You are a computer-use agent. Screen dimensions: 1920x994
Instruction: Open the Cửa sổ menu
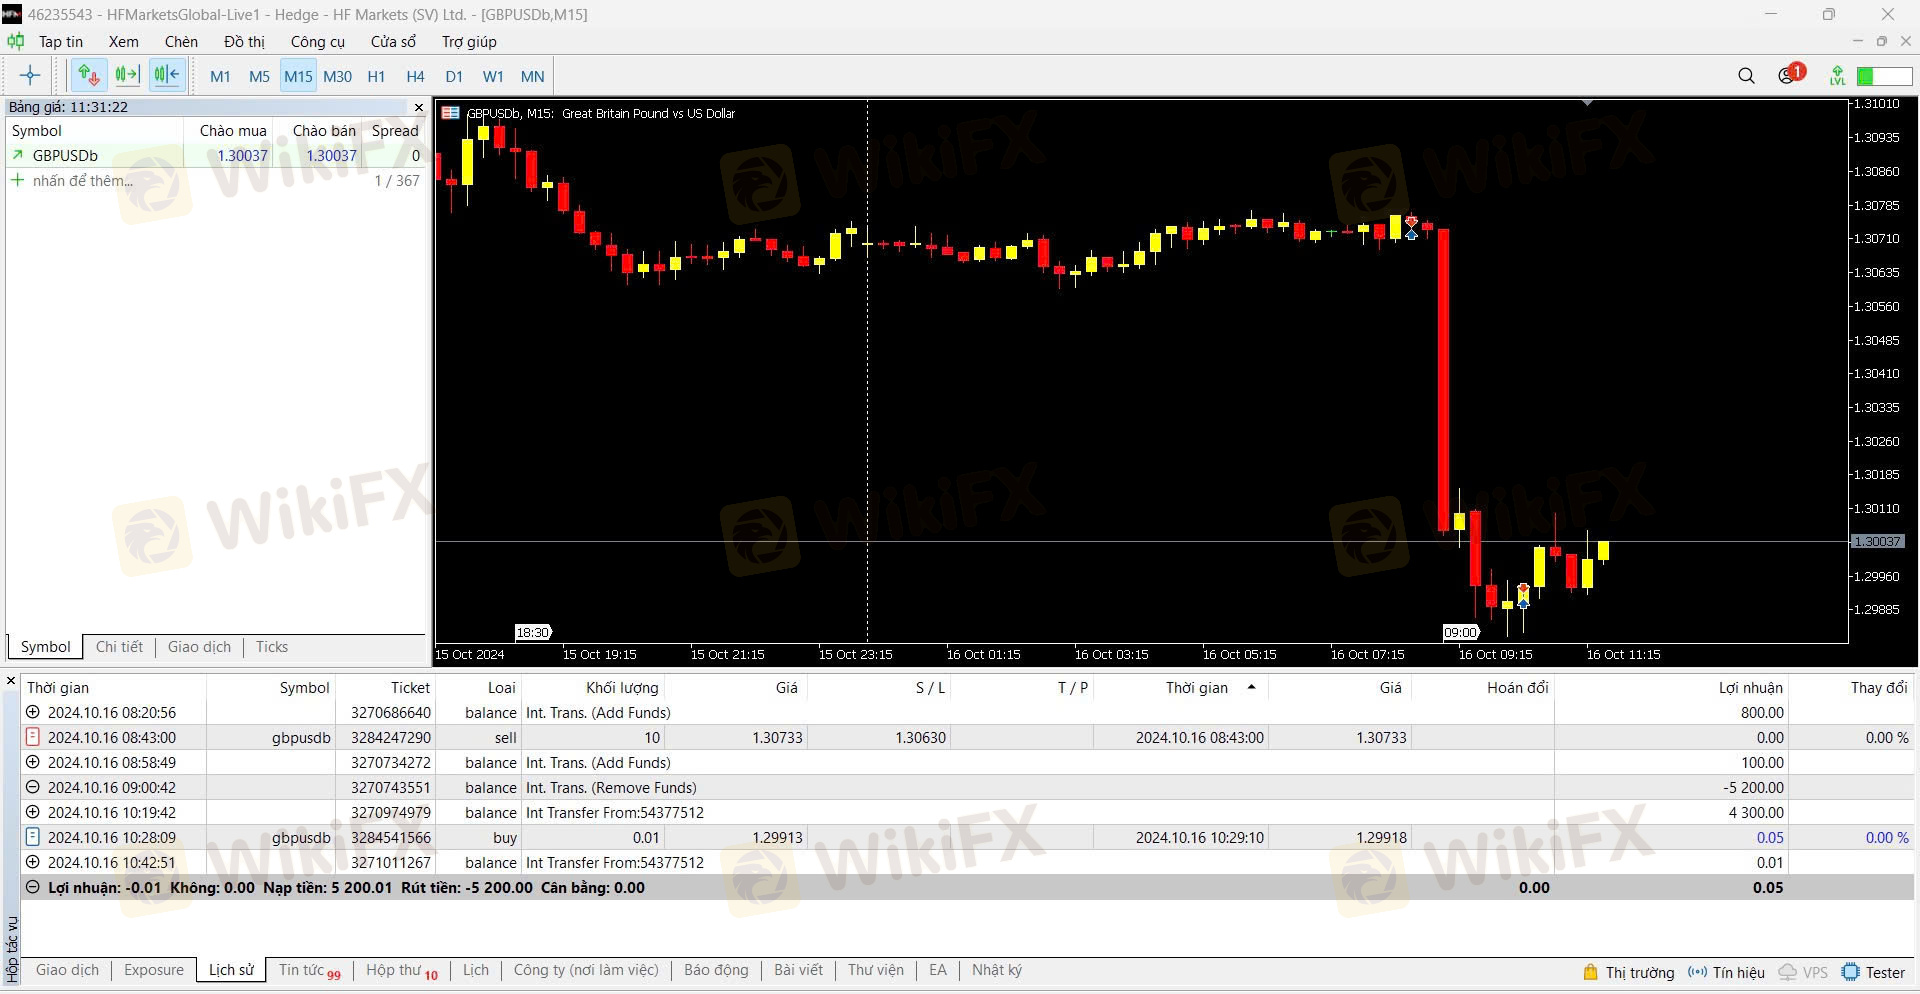(393, 41)
